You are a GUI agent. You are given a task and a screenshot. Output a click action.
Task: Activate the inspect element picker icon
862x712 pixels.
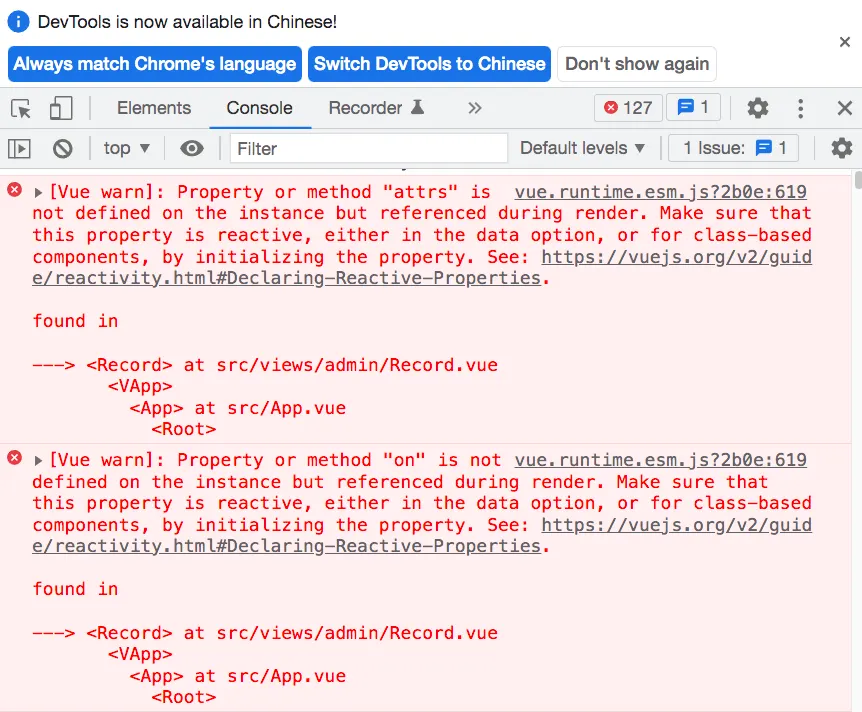pyautogui.click(x=21, y=108)
